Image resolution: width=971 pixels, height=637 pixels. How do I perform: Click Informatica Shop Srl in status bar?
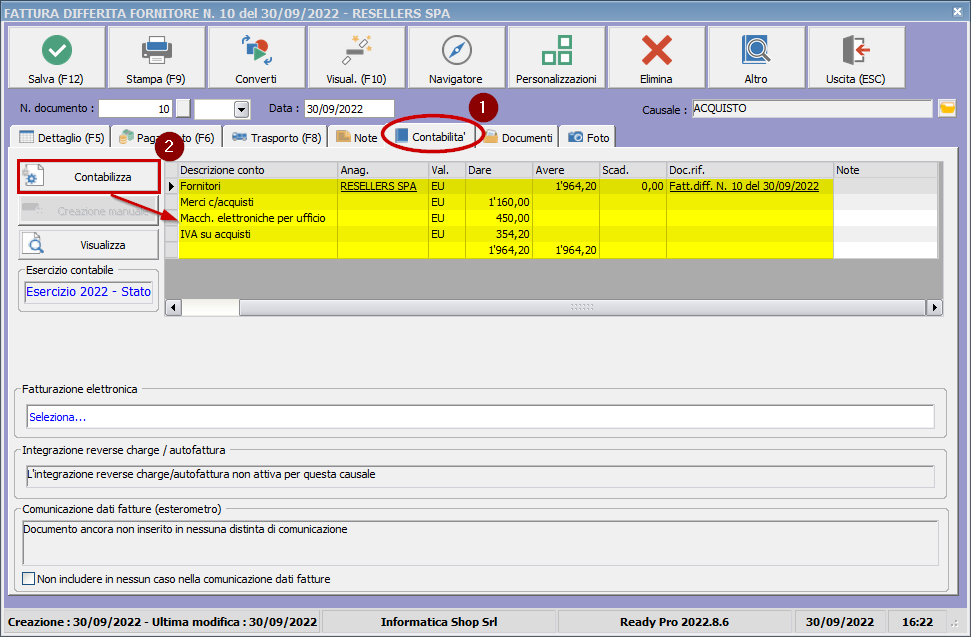click(x=439, y=622)
